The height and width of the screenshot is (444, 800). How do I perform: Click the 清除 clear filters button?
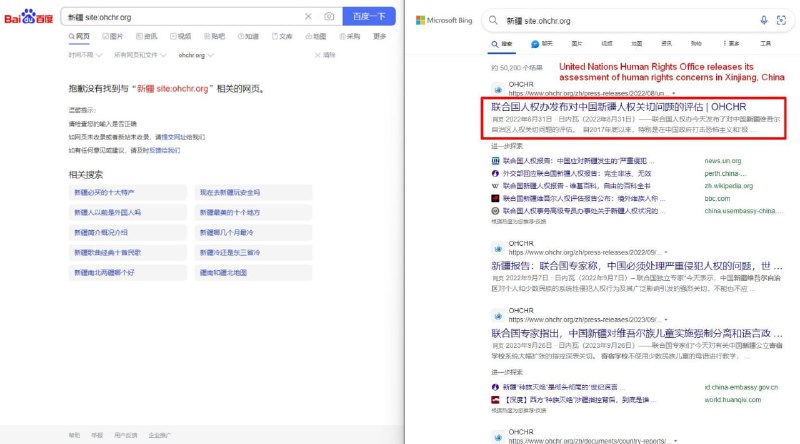click(x=325, y=55)
